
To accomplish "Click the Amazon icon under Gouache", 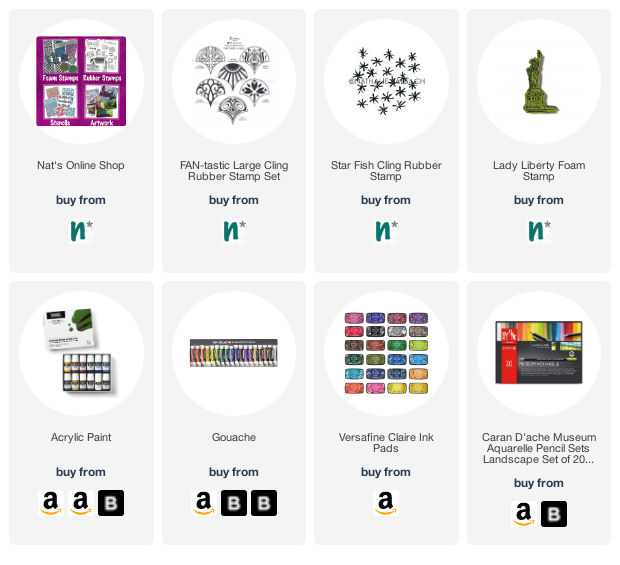I will coord(204,503).
